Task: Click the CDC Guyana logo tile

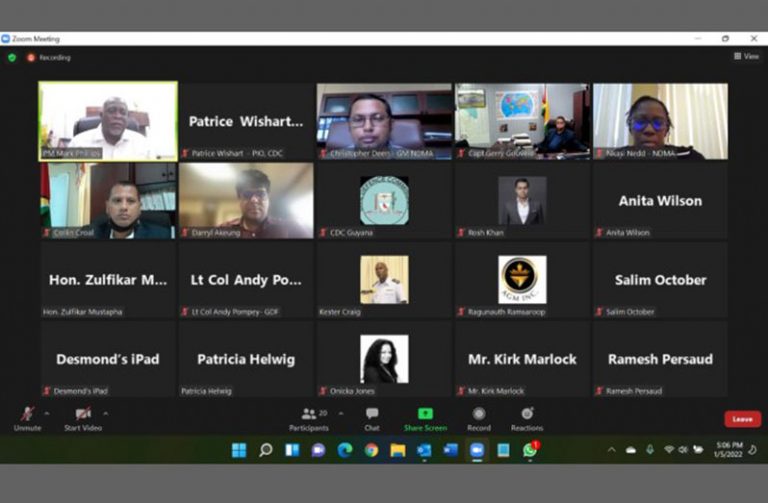Action: pos(384,201)
